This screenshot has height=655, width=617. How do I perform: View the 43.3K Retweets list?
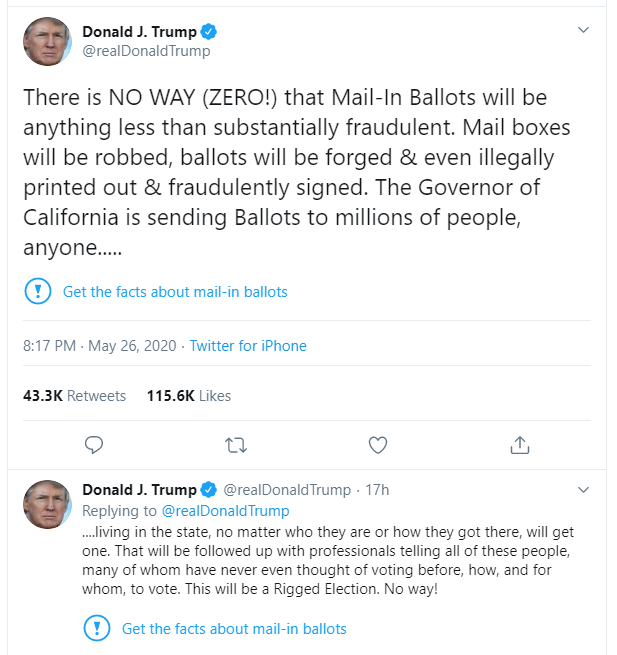[x=75, y=396]
